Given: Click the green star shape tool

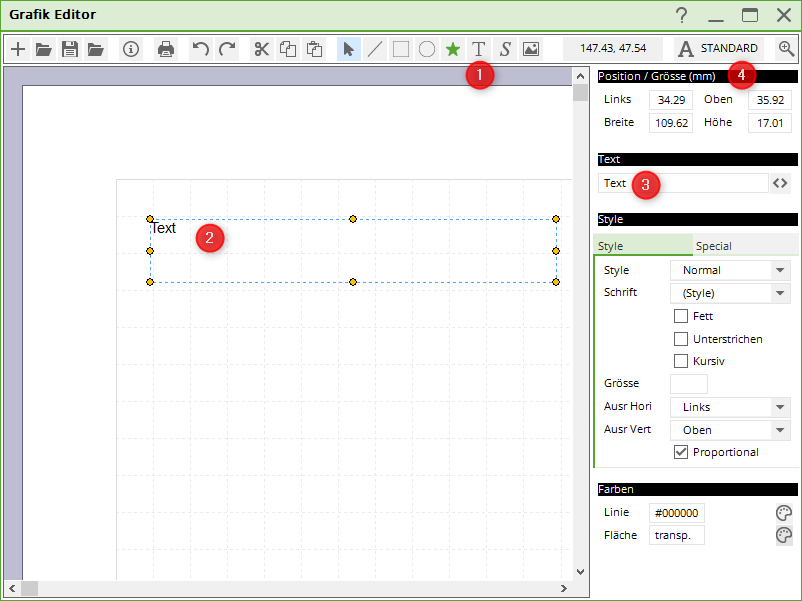Looking at the screenshot, I should tap(453, 49).
